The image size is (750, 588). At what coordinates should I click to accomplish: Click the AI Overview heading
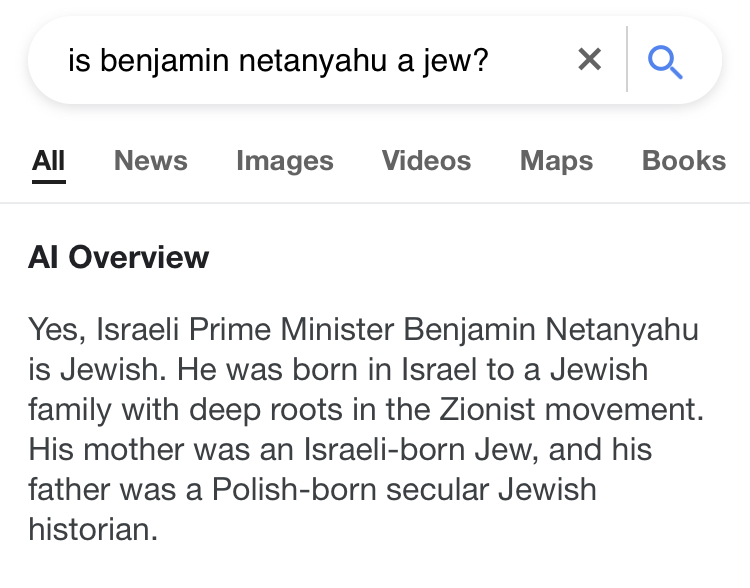point(119,257)
